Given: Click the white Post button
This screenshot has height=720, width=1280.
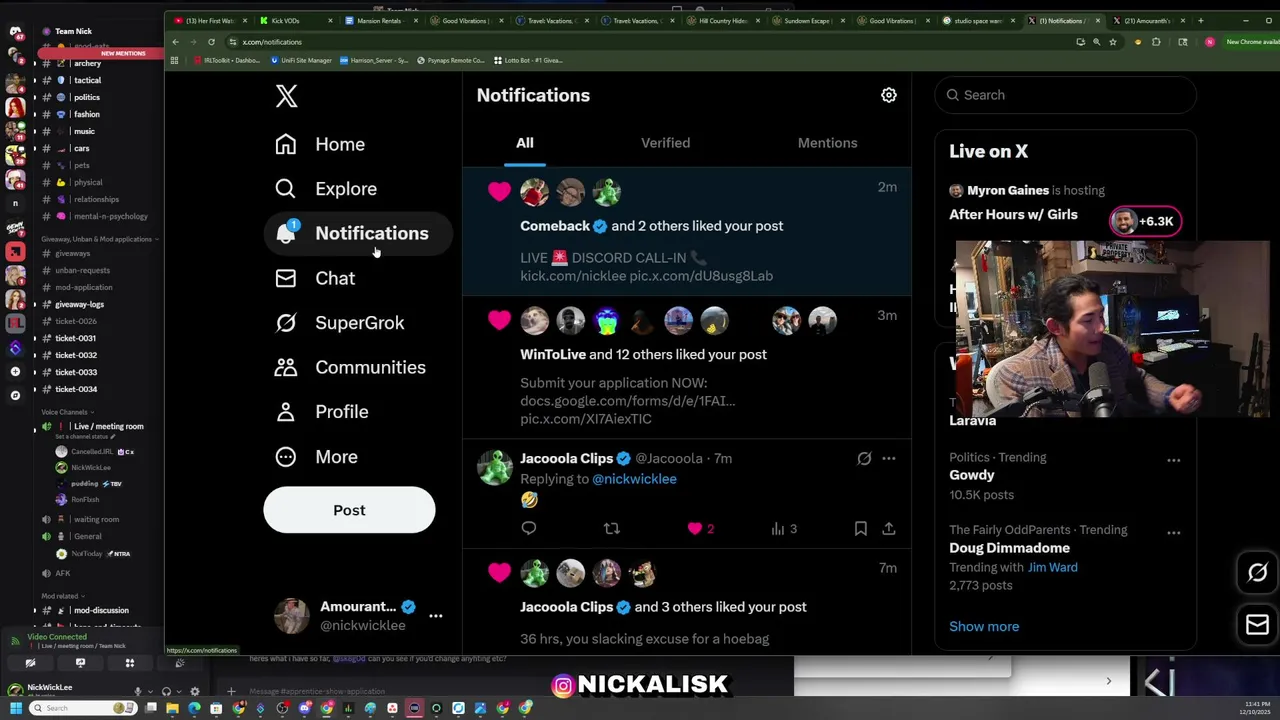Looking at the screenshot, I should tap(349, 510).
